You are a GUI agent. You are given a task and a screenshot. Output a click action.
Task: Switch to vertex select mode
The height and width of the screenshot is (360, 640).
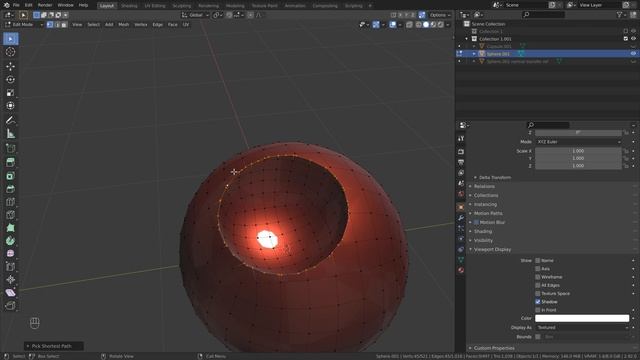coord(50,24)
